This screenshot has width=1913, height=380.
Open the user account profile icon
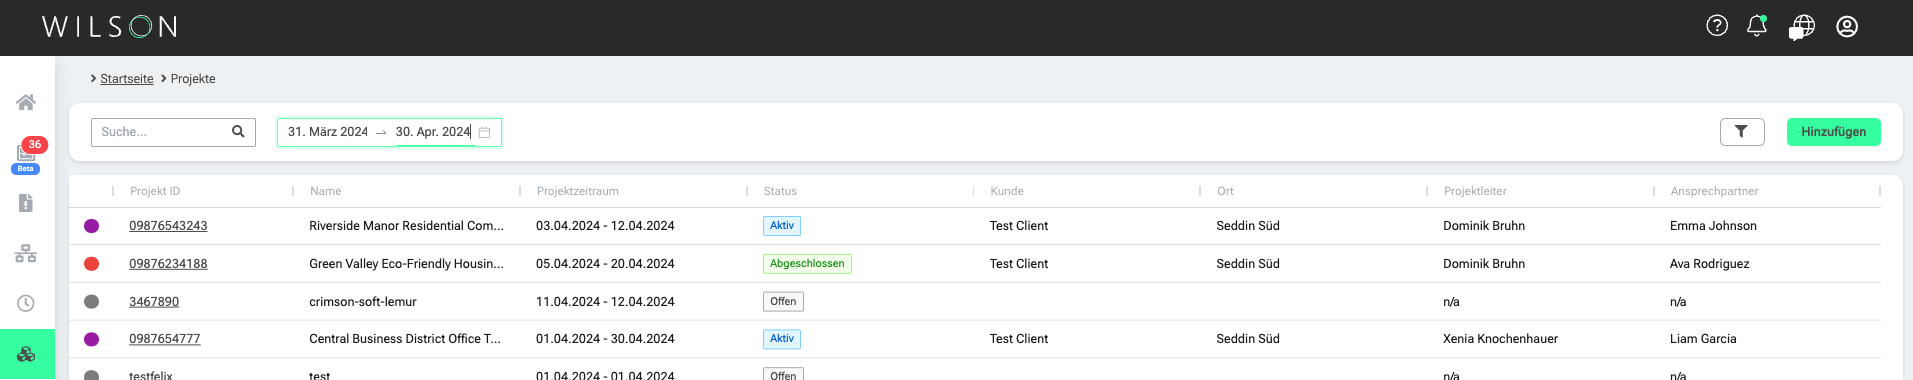click(x=1847, y=26)
